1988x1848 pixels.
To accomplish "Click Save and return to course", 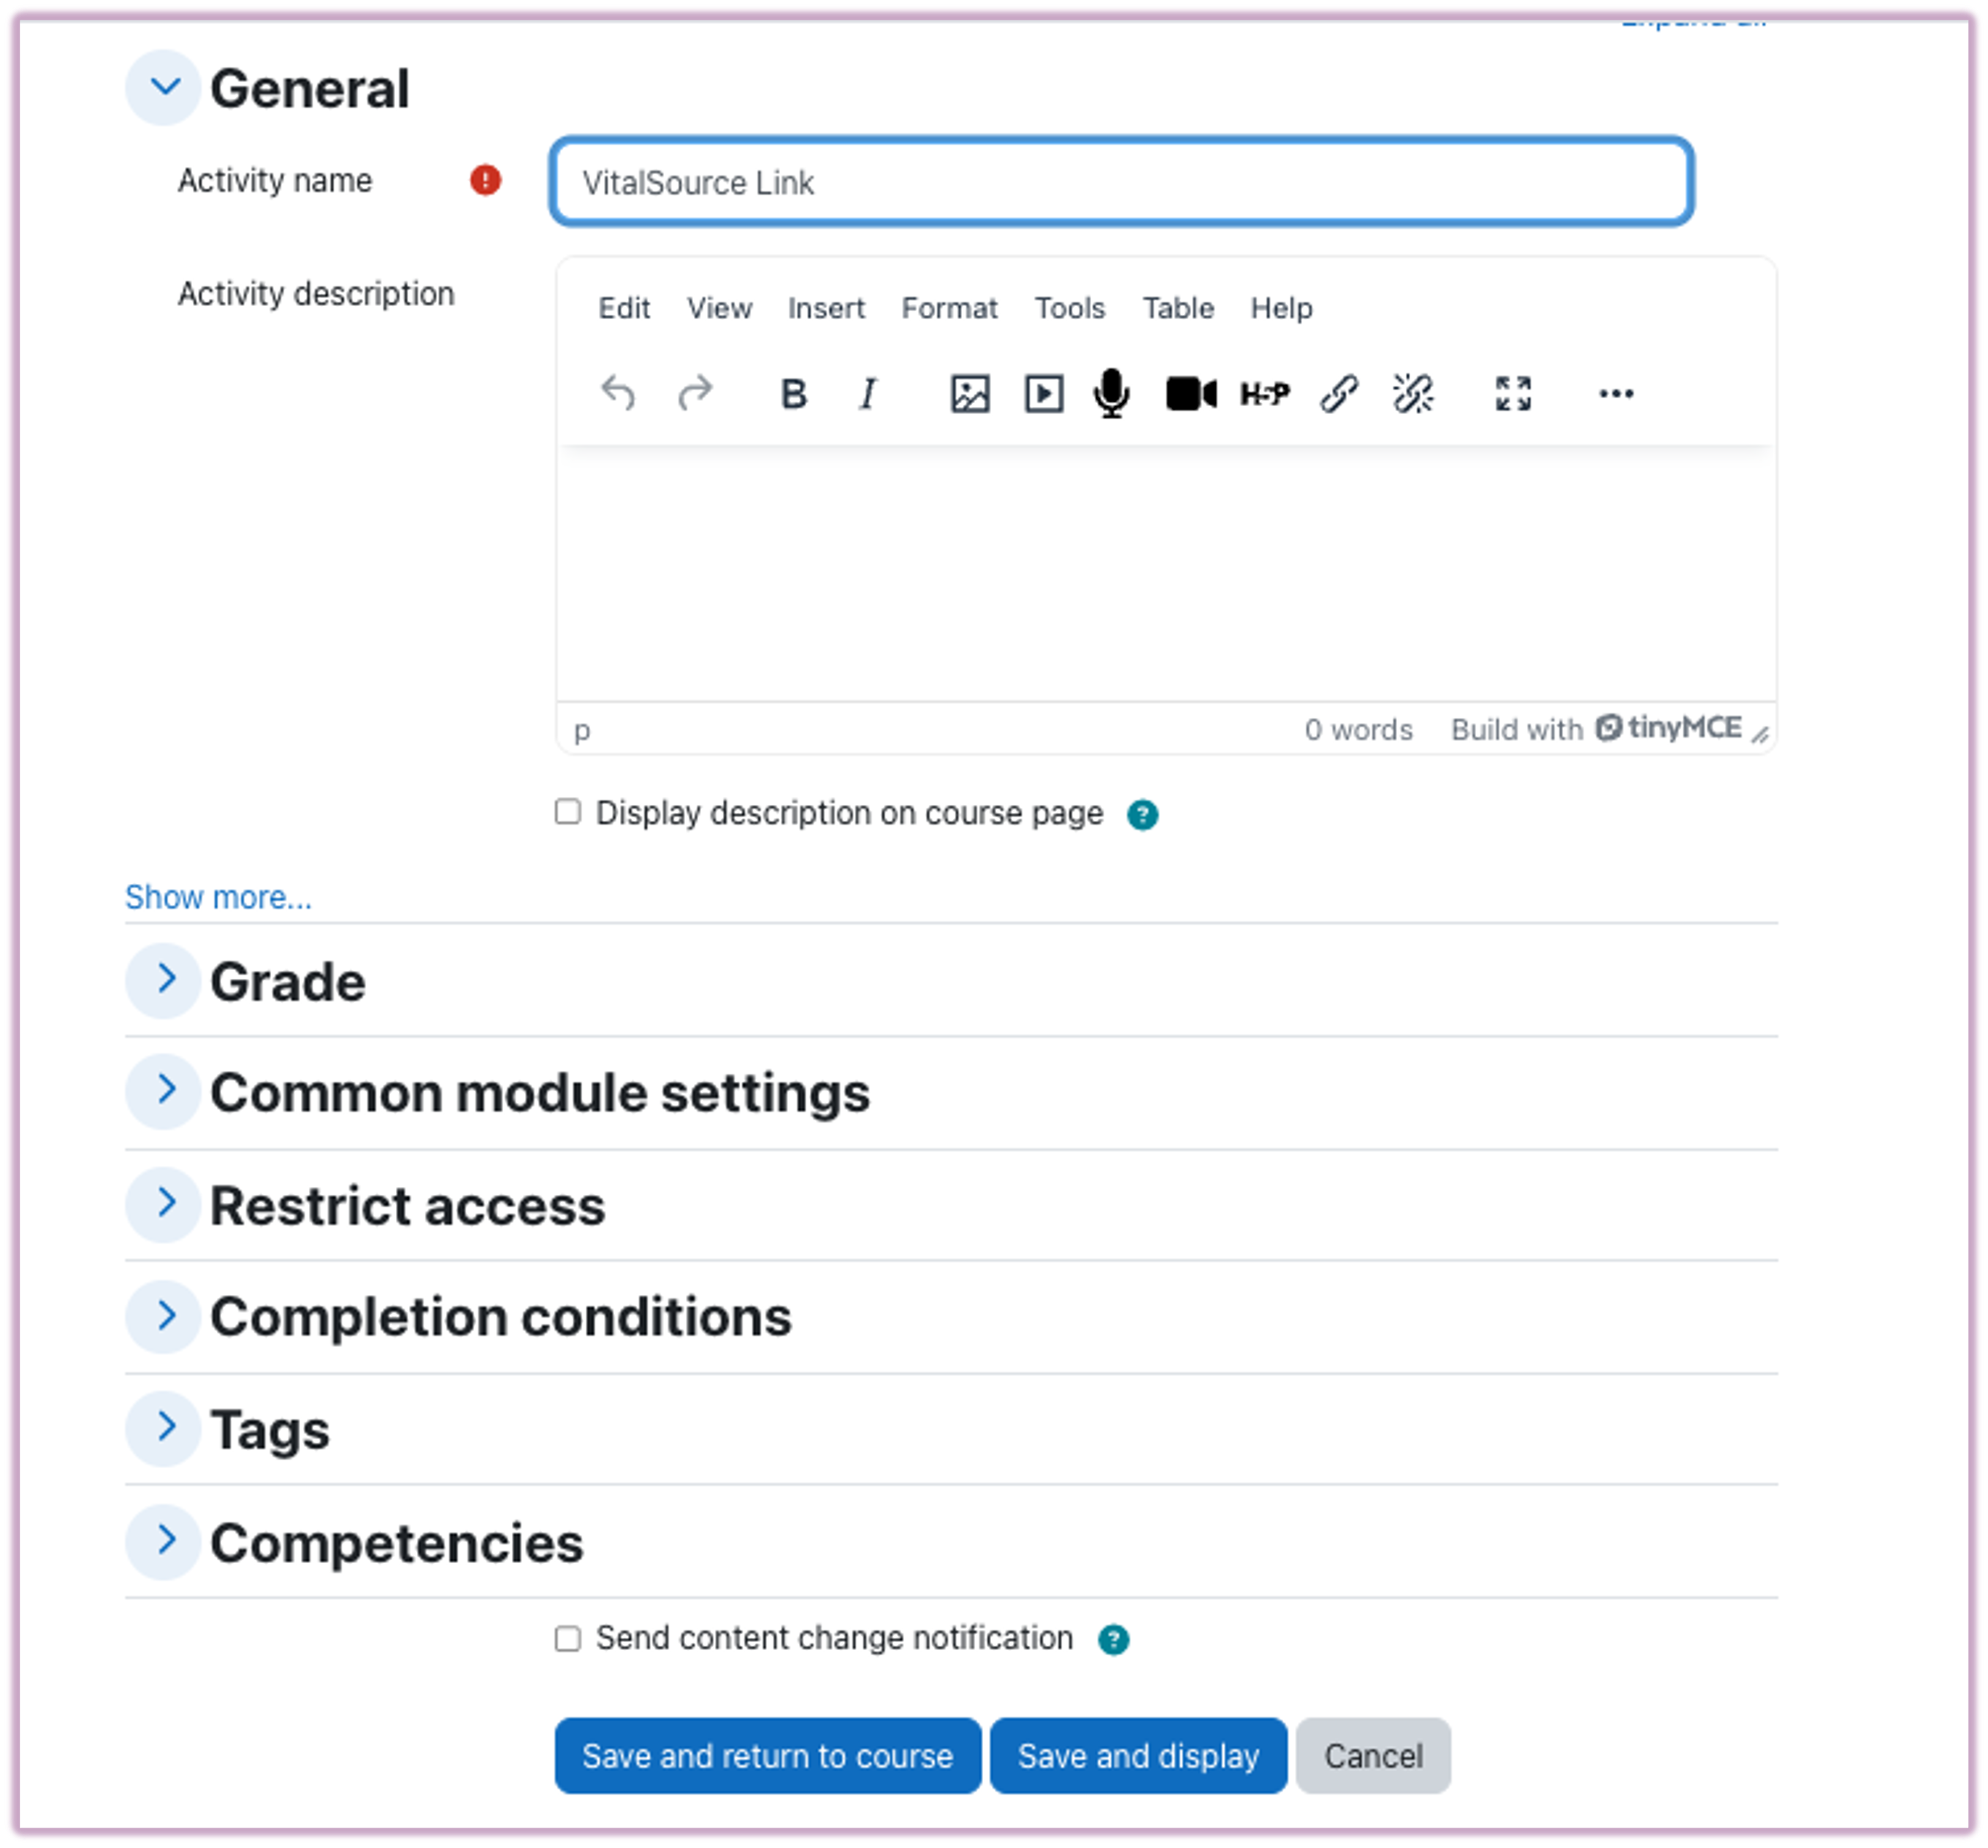I will click(x=768, y=1756).
